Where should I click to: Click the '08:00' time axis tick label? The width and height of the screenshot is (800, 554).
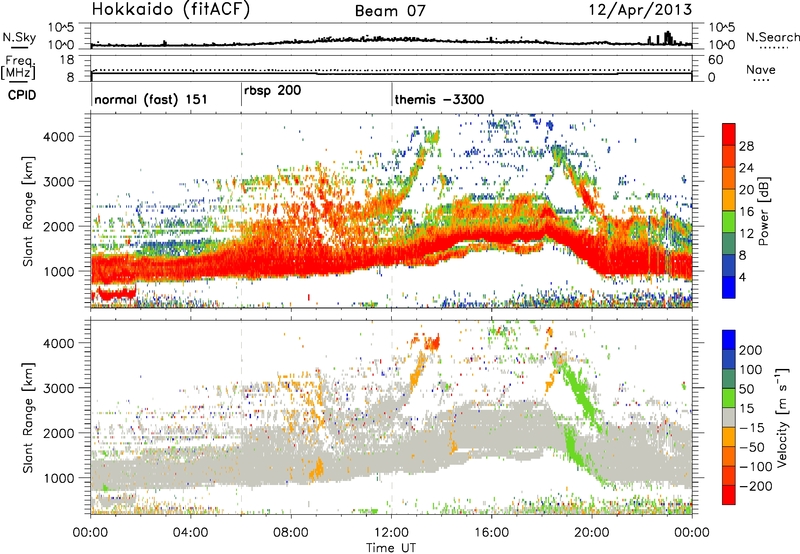(291, 533)
